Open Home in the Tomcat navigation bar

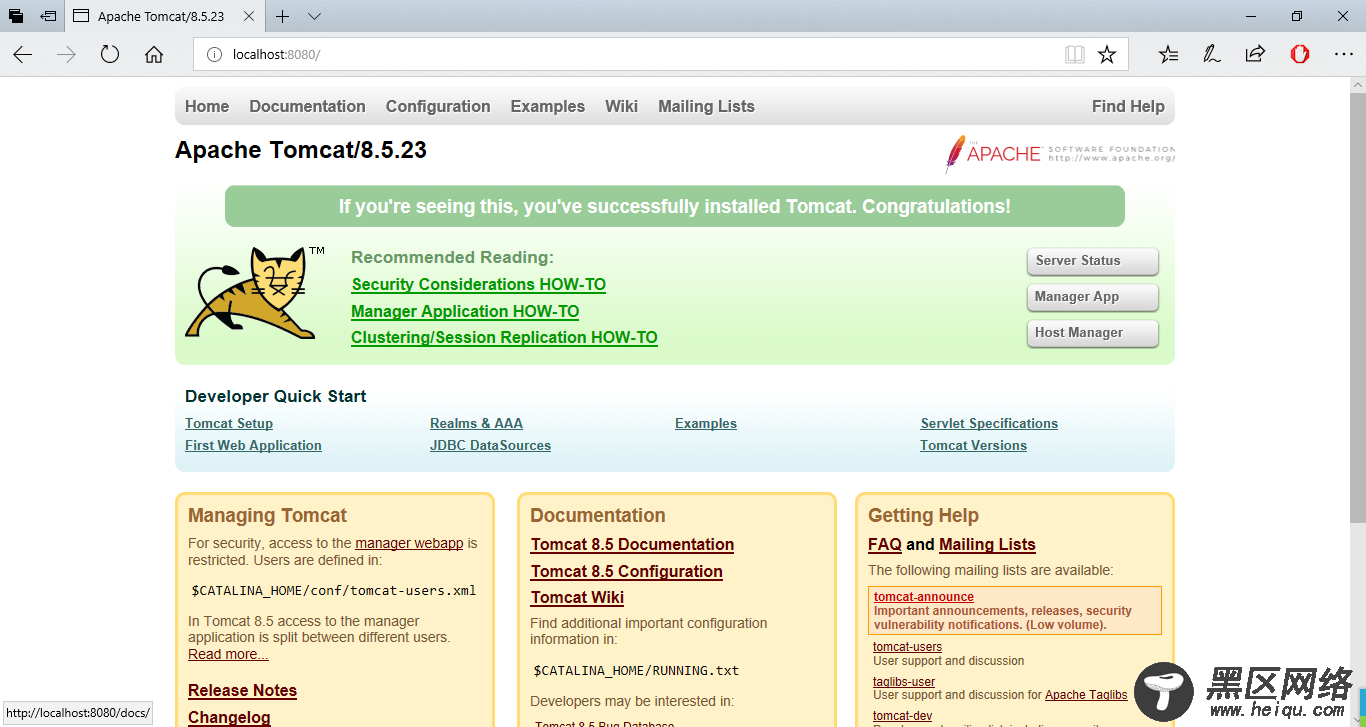(207, 106)
